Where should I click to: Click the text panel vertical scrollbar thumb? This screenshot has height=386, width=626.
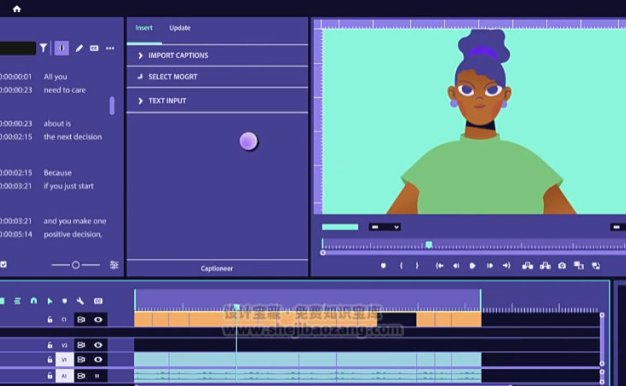pyautogui.click(x=112, y=106)
